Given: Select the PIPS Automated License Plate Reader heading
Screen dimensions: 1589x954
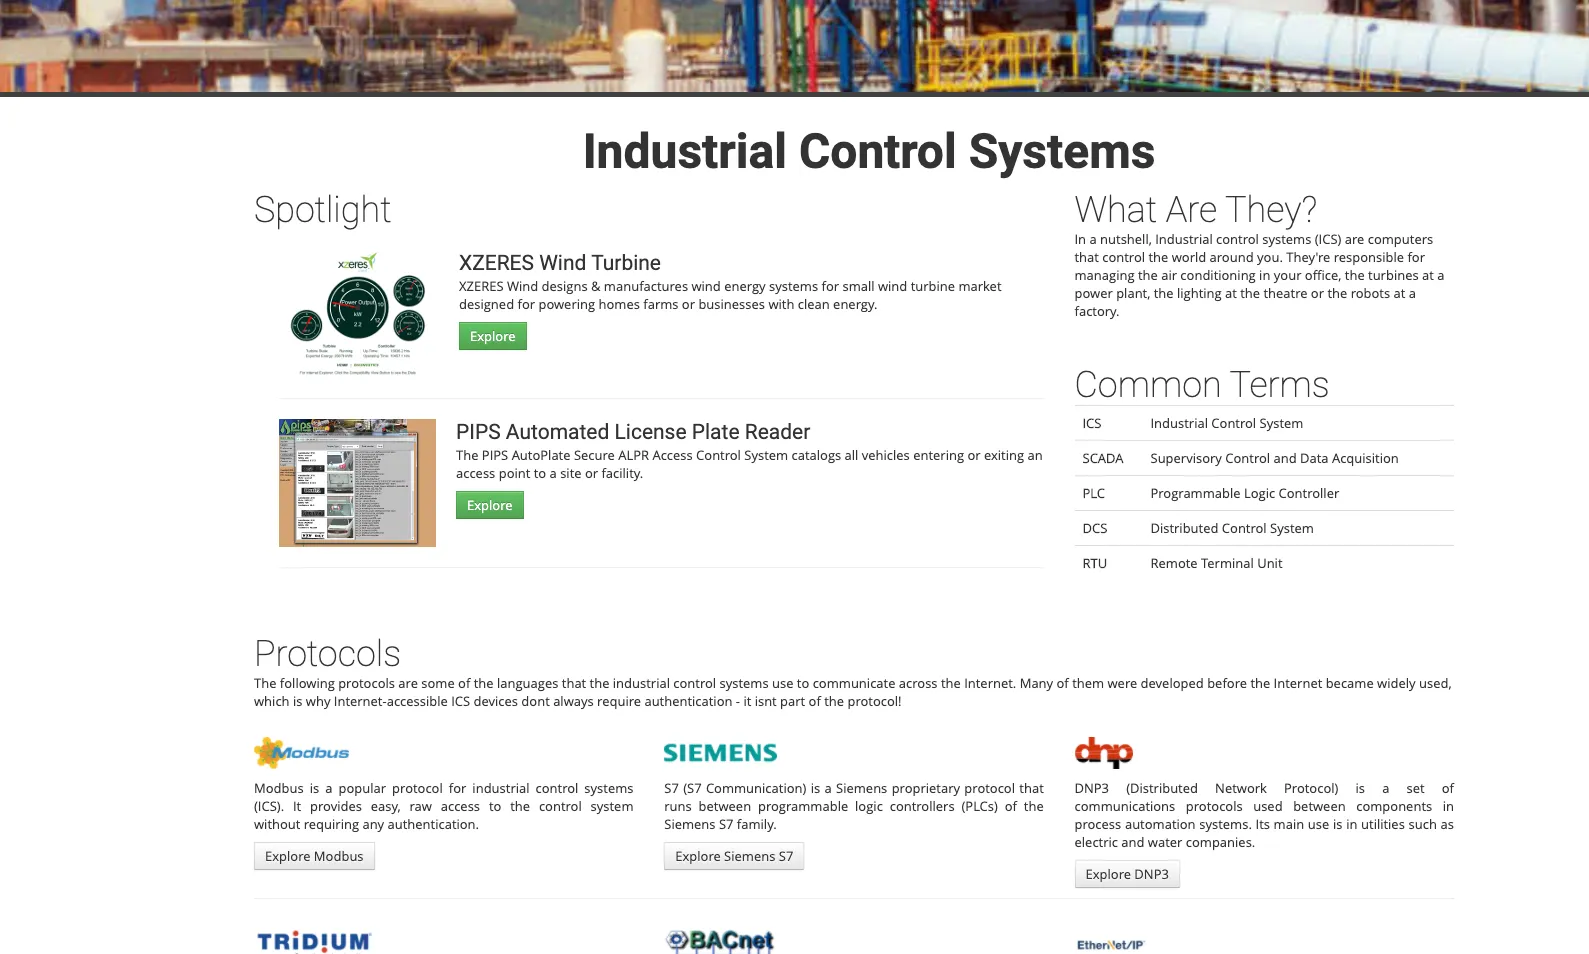Looking at the screenshot, I should (633, 432).
